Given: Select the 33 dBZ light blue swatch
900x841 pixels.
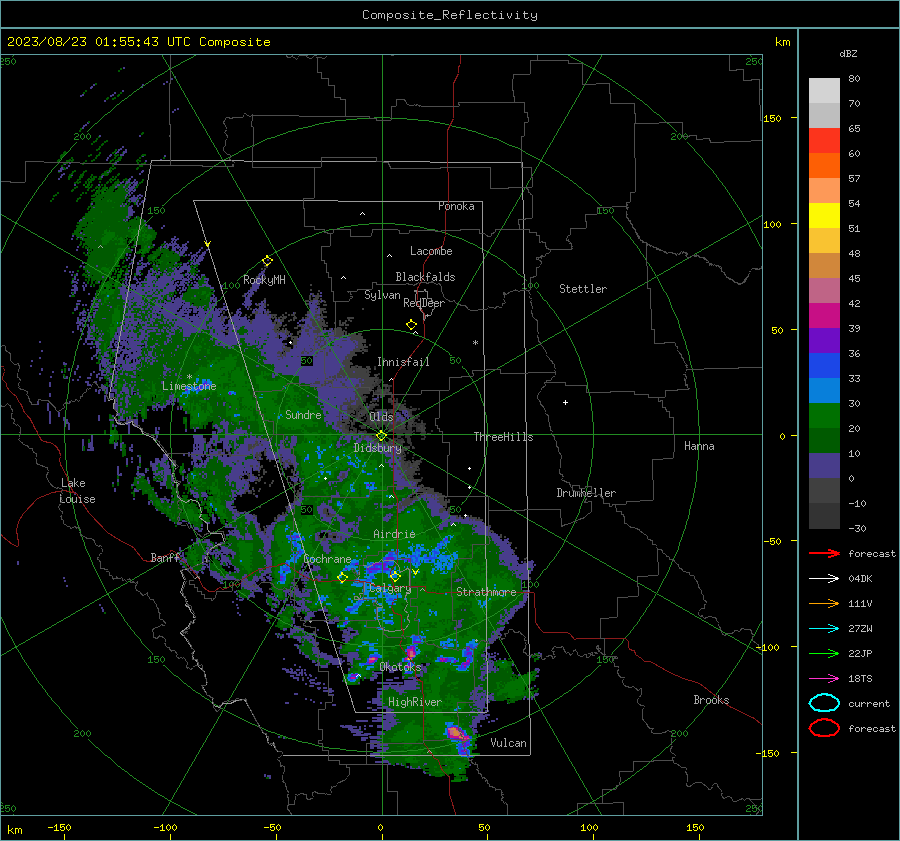Looking at the screenshot, I should point(824,390).
